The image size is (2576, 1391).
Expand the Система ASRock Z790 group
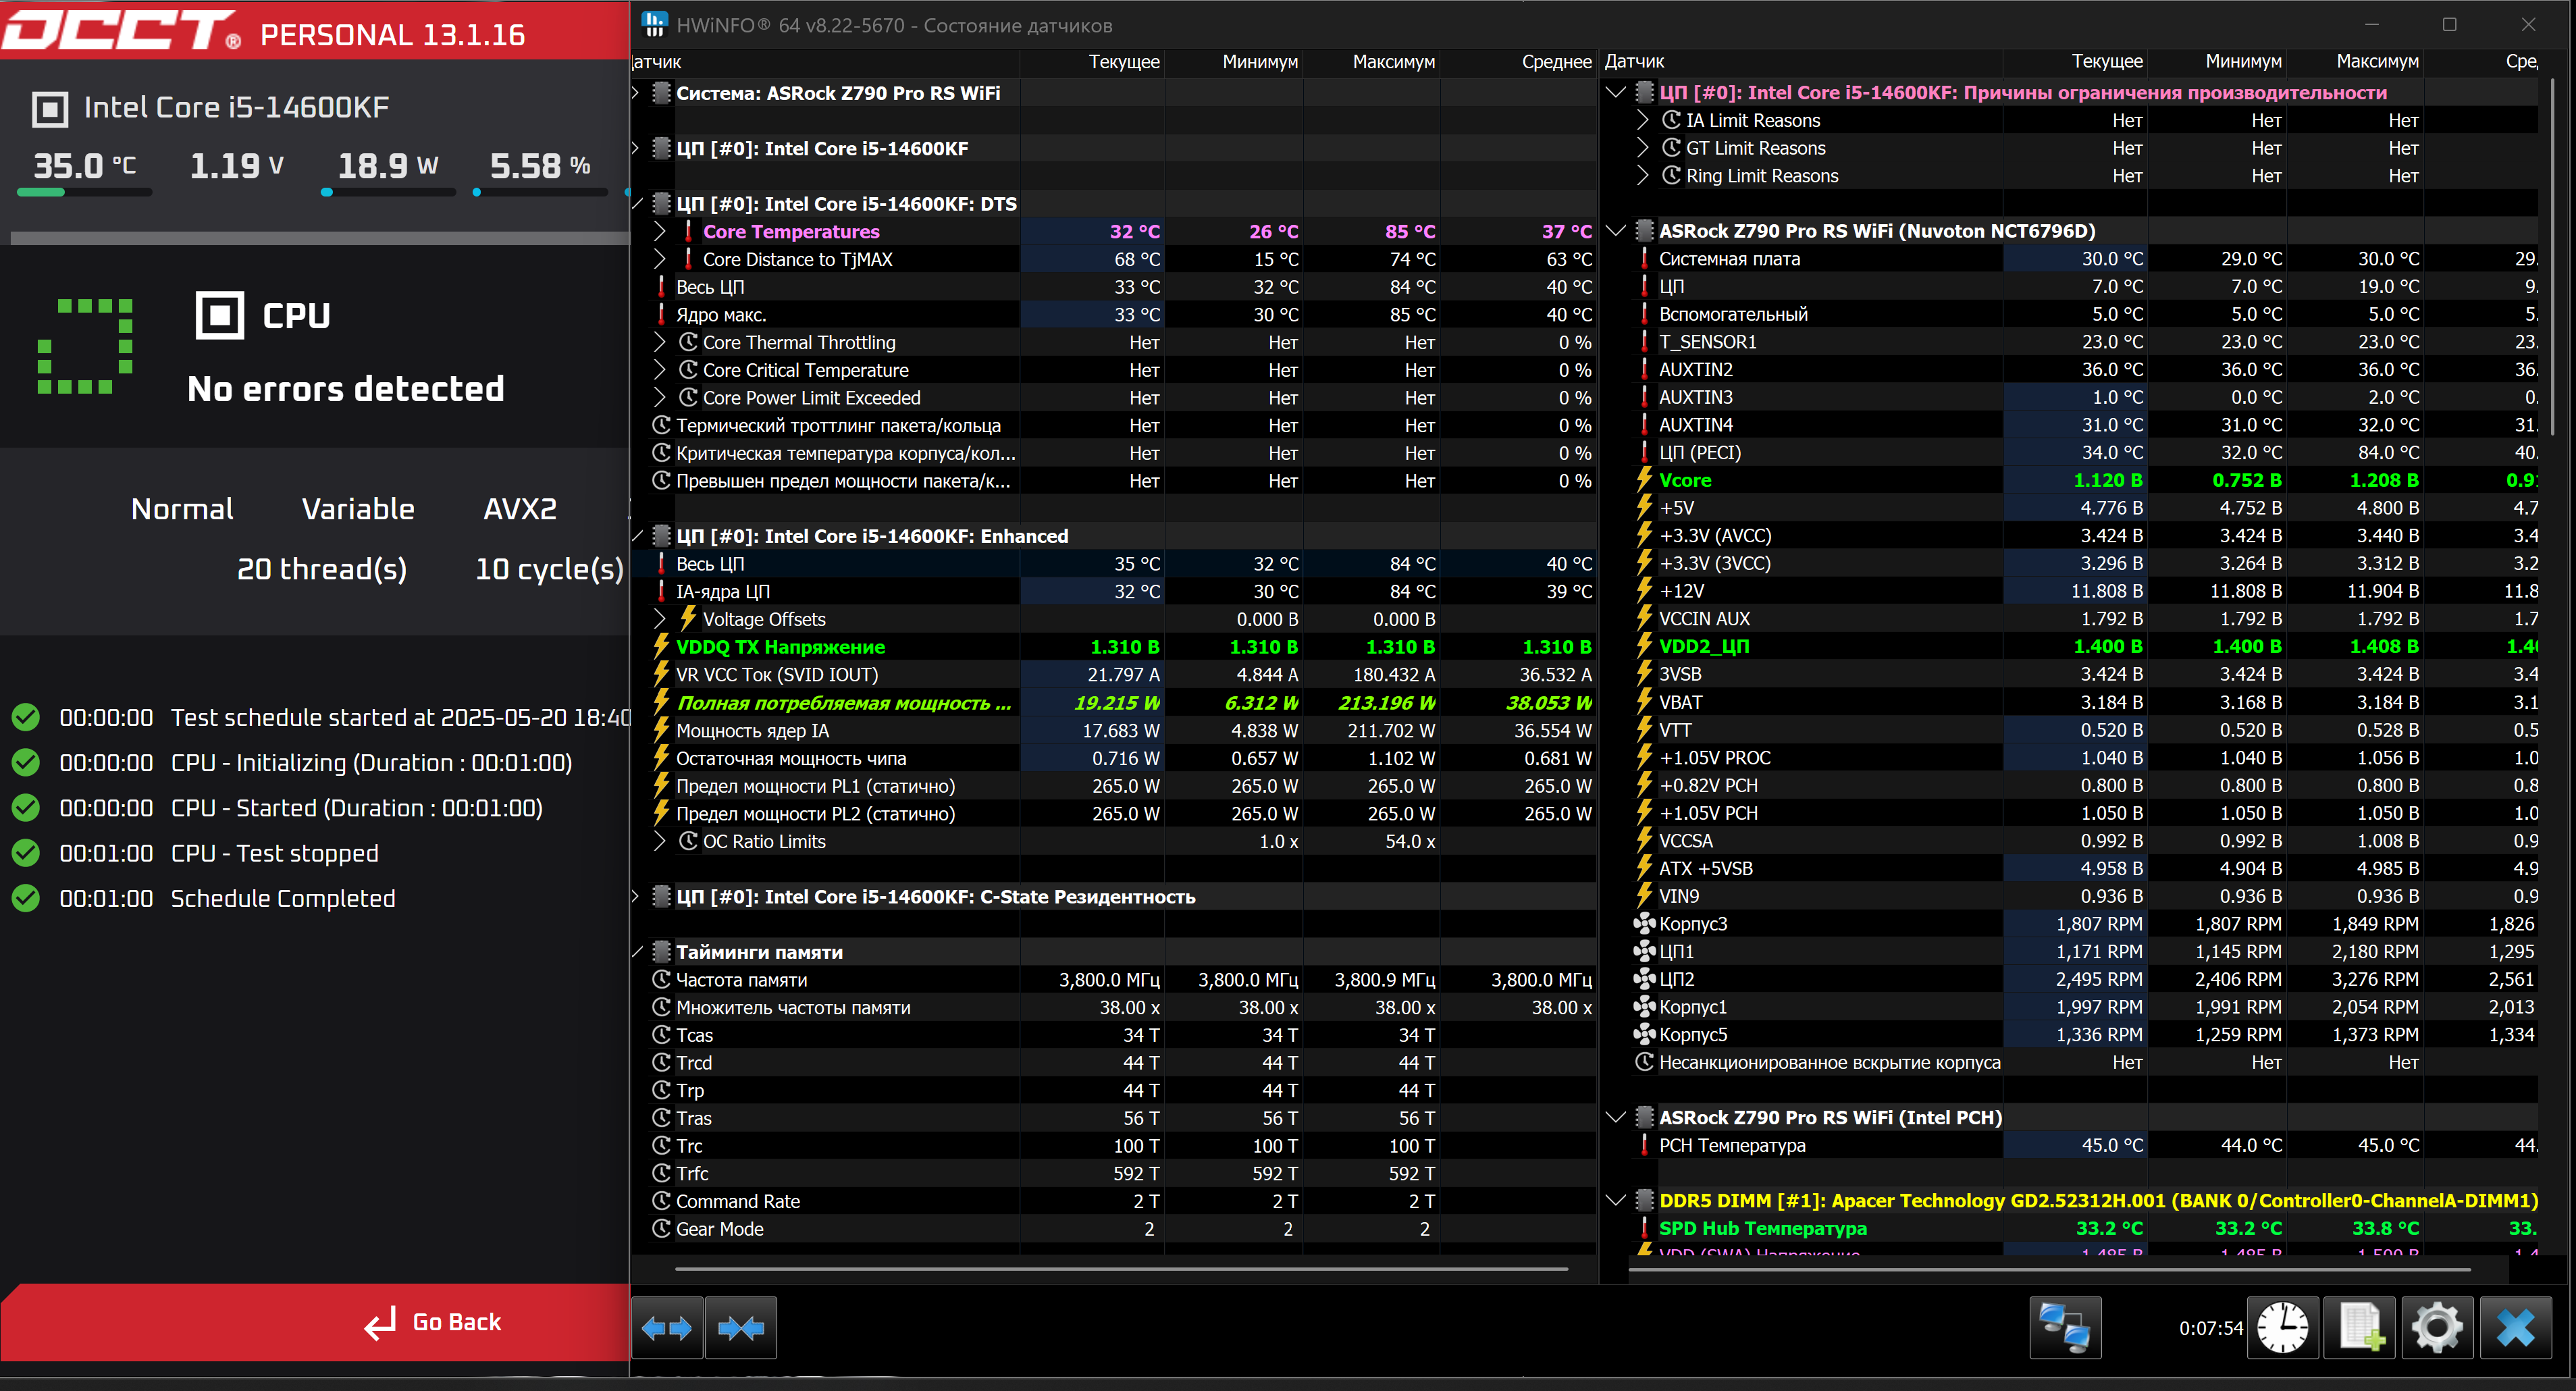pyautogui.click(x=636, y=93)
